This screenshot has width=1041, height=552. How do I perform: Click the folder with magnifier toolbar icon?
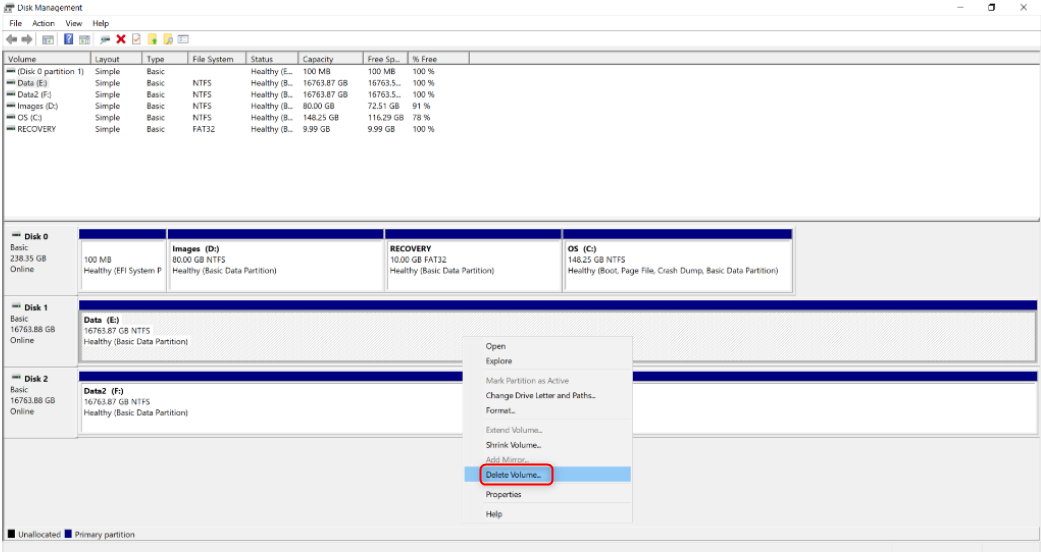pyautogui.click(x=169, y=39)
